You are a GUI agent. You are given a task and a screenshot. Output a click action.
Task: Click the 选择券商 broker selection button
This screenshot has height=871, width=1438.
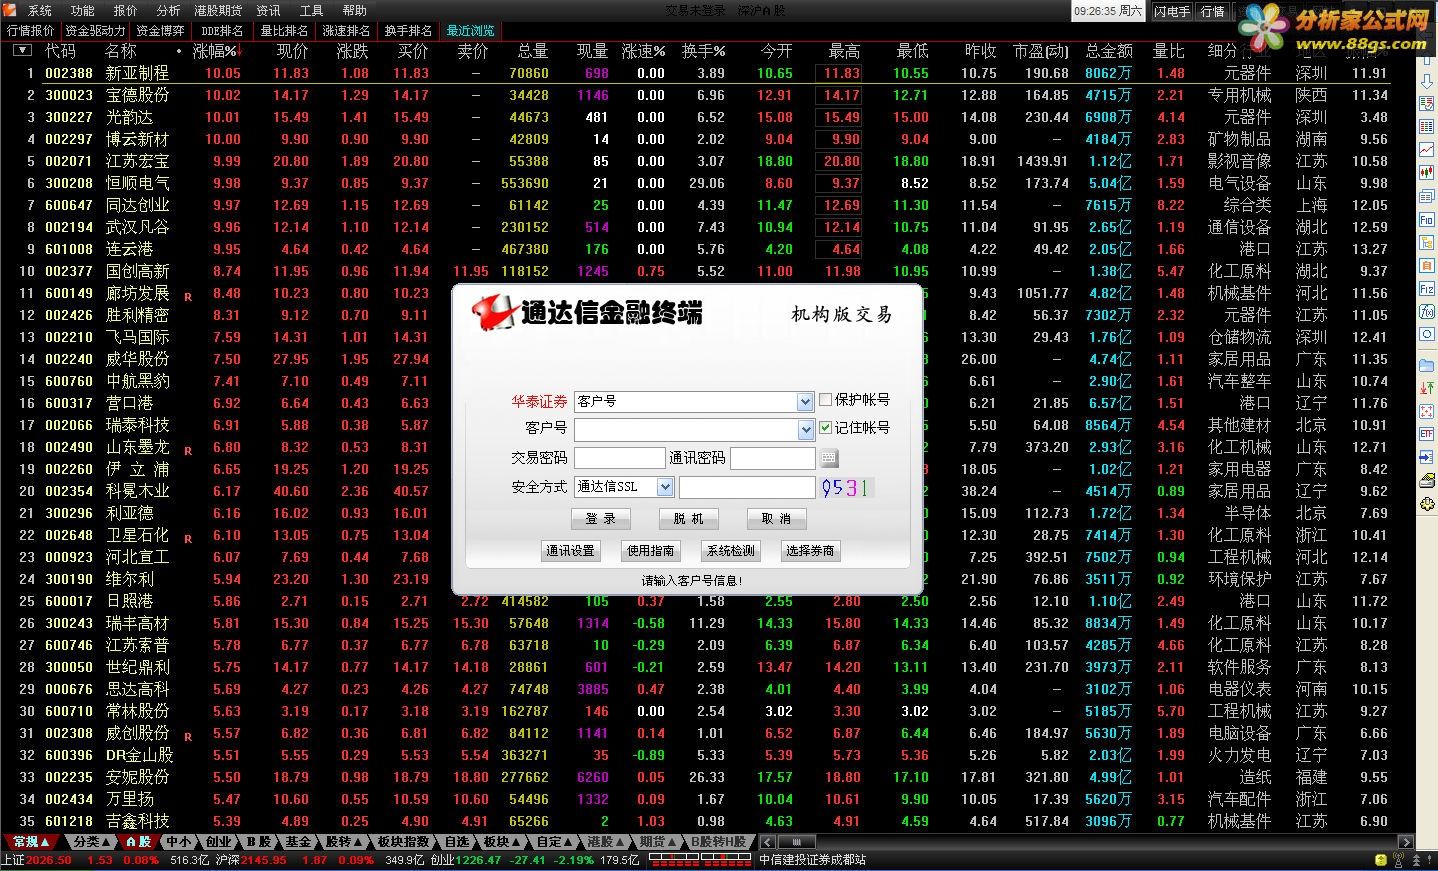(811, 551)
